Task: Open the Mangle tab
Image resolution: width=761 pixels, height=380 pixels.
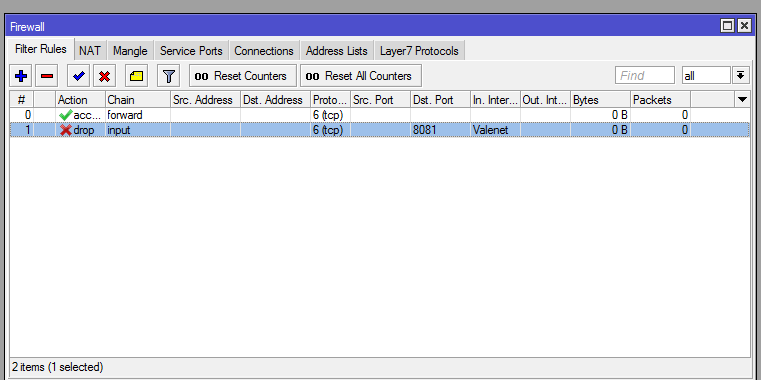Action: pyautogui.click(x=130, y=51)
